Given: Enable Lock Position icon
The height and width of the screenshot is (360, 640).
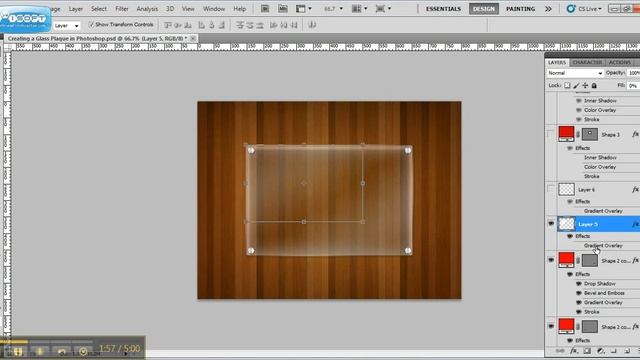Looking at the screenshot, I should 585,85.
